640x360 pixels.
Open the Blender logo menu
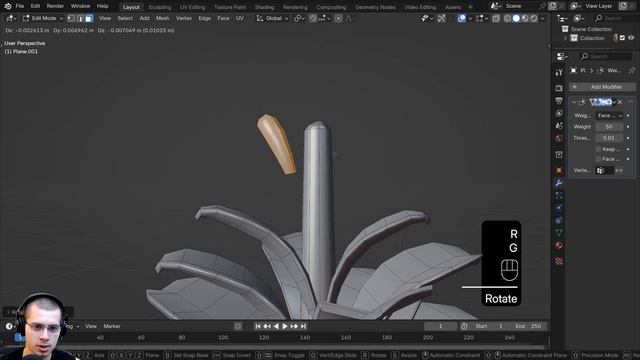[7, 6]
